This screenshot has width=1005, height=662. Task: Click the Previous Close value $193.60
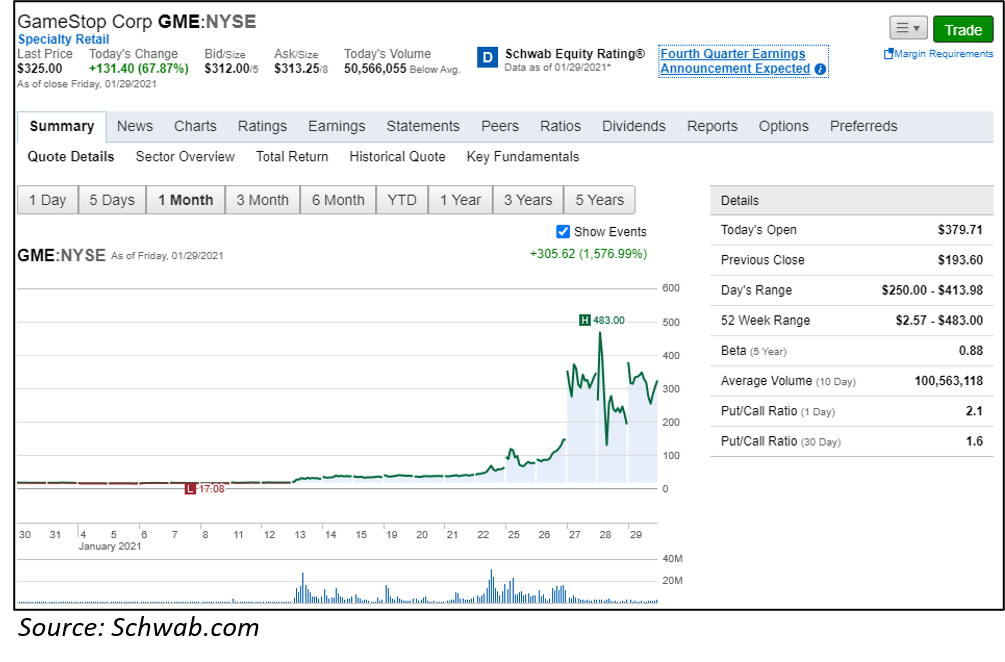[x=959, y=260]
